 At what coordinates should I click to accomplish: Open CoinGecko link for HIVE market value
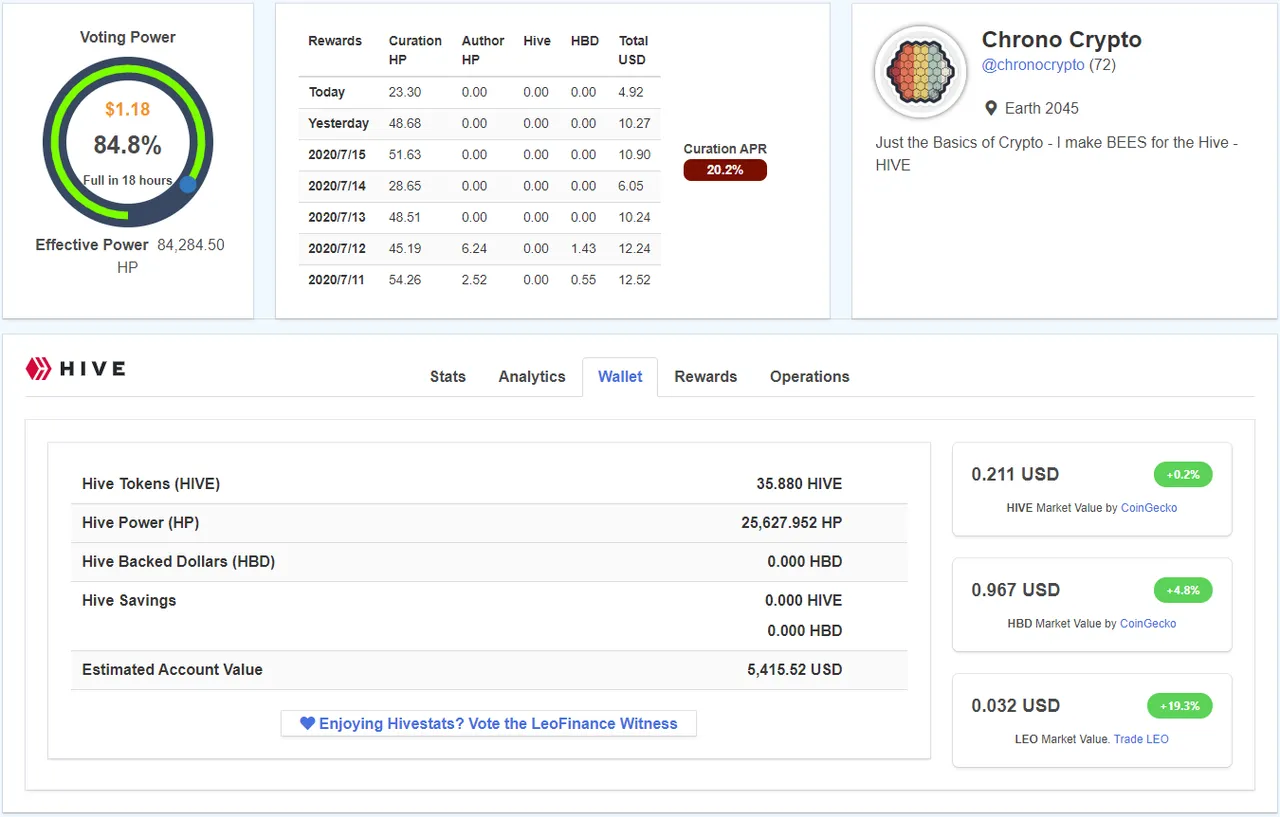click(x=1149, y=508)
